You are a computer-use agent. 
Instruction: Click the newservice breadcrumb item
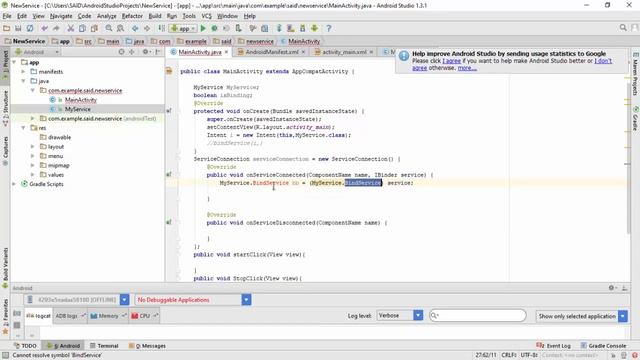pyautogui.click(x=256, y=41)
